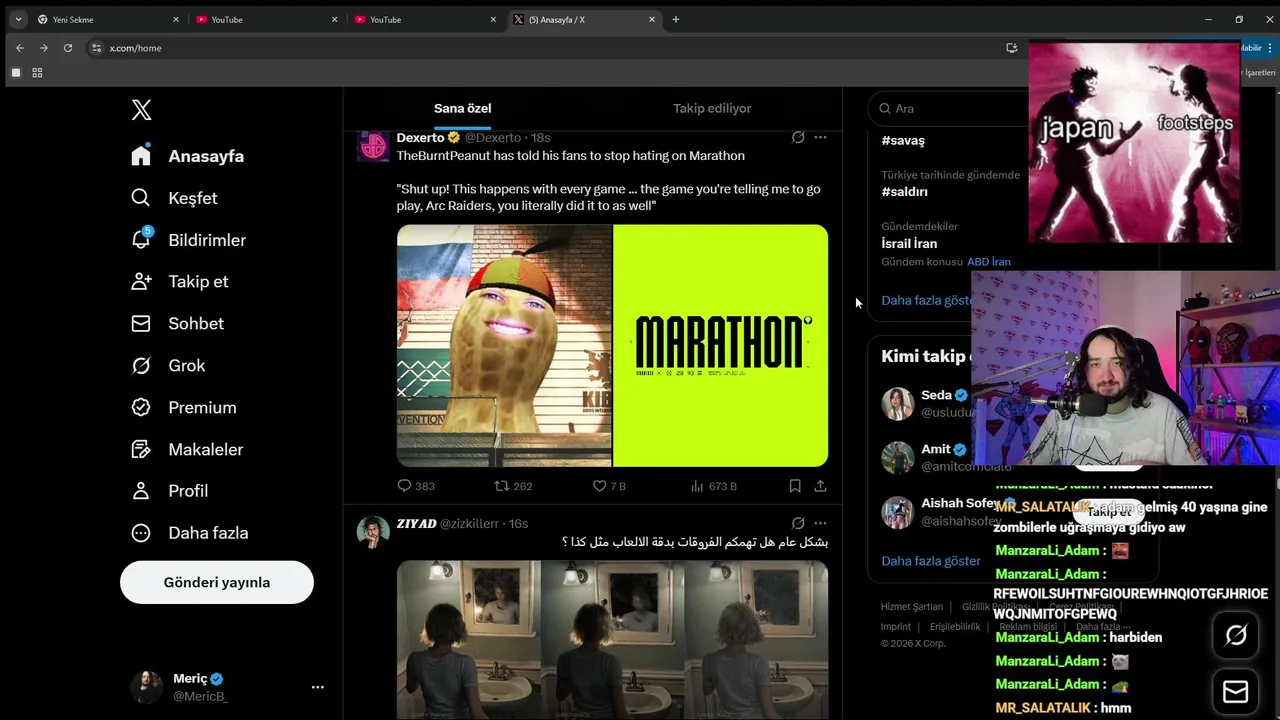Open Bildirimler notifications
Image resolution: width=1280 pixels, height=720 pixels.
189,240
